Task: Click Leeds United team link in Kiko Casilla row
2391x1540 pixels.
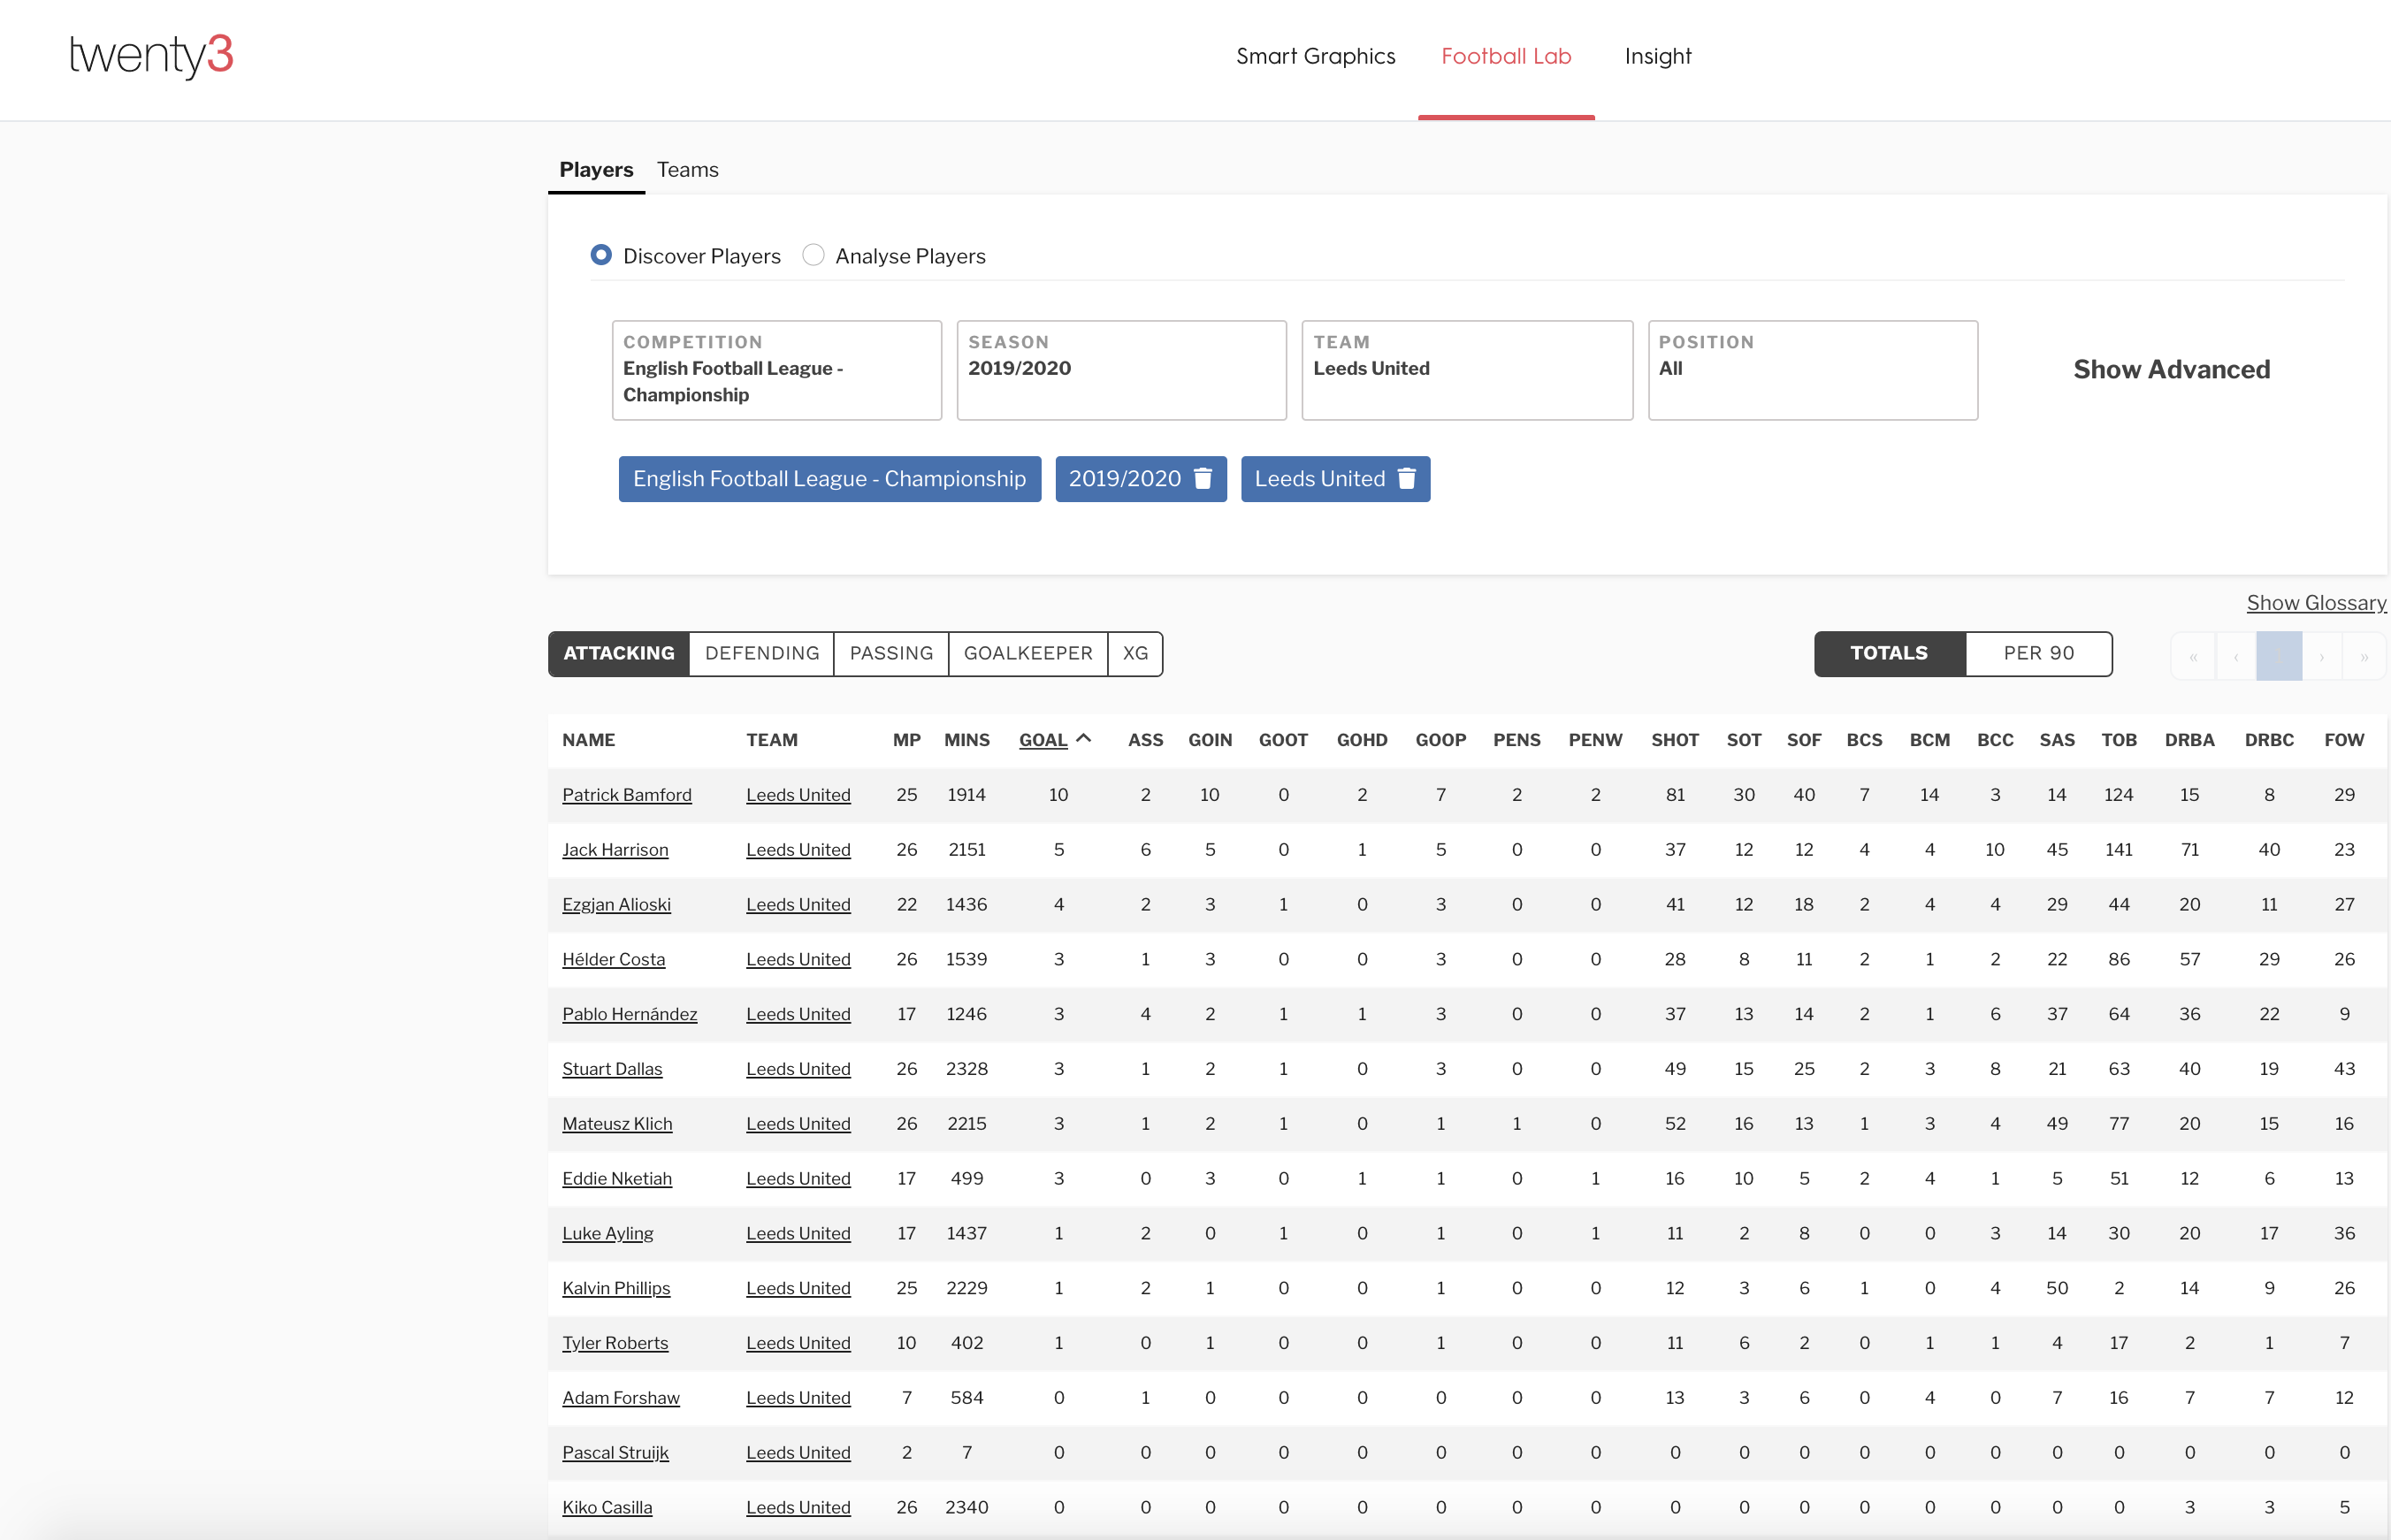Action: (x=798, y=1507)
